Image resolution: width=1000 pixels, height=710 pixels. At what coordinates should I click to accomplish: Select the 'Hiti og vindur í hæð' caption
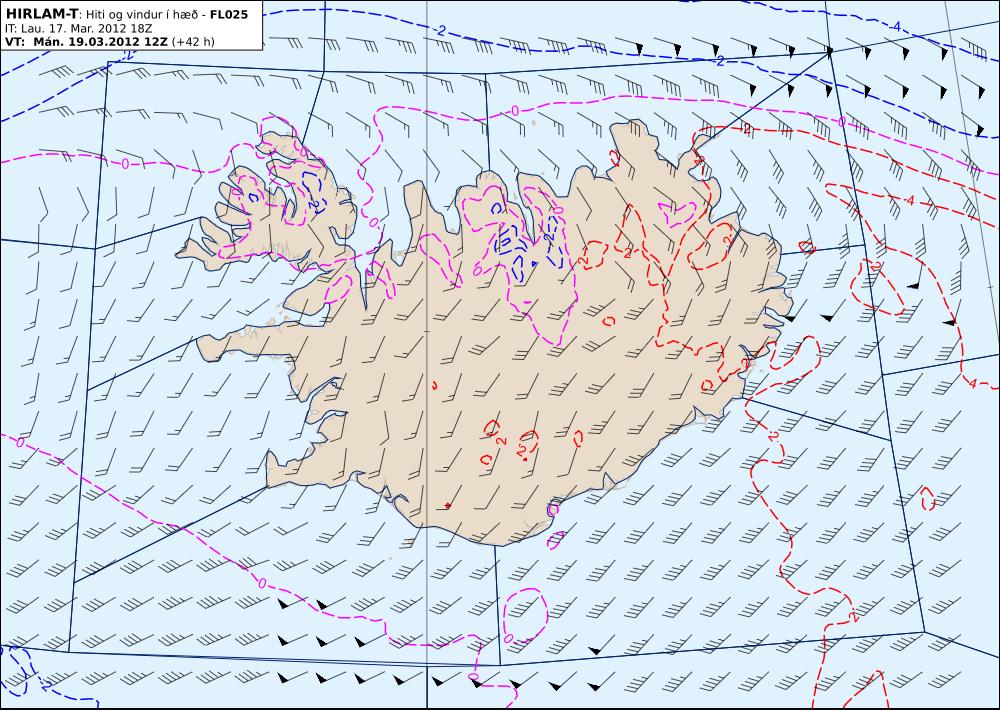(143, 15)
